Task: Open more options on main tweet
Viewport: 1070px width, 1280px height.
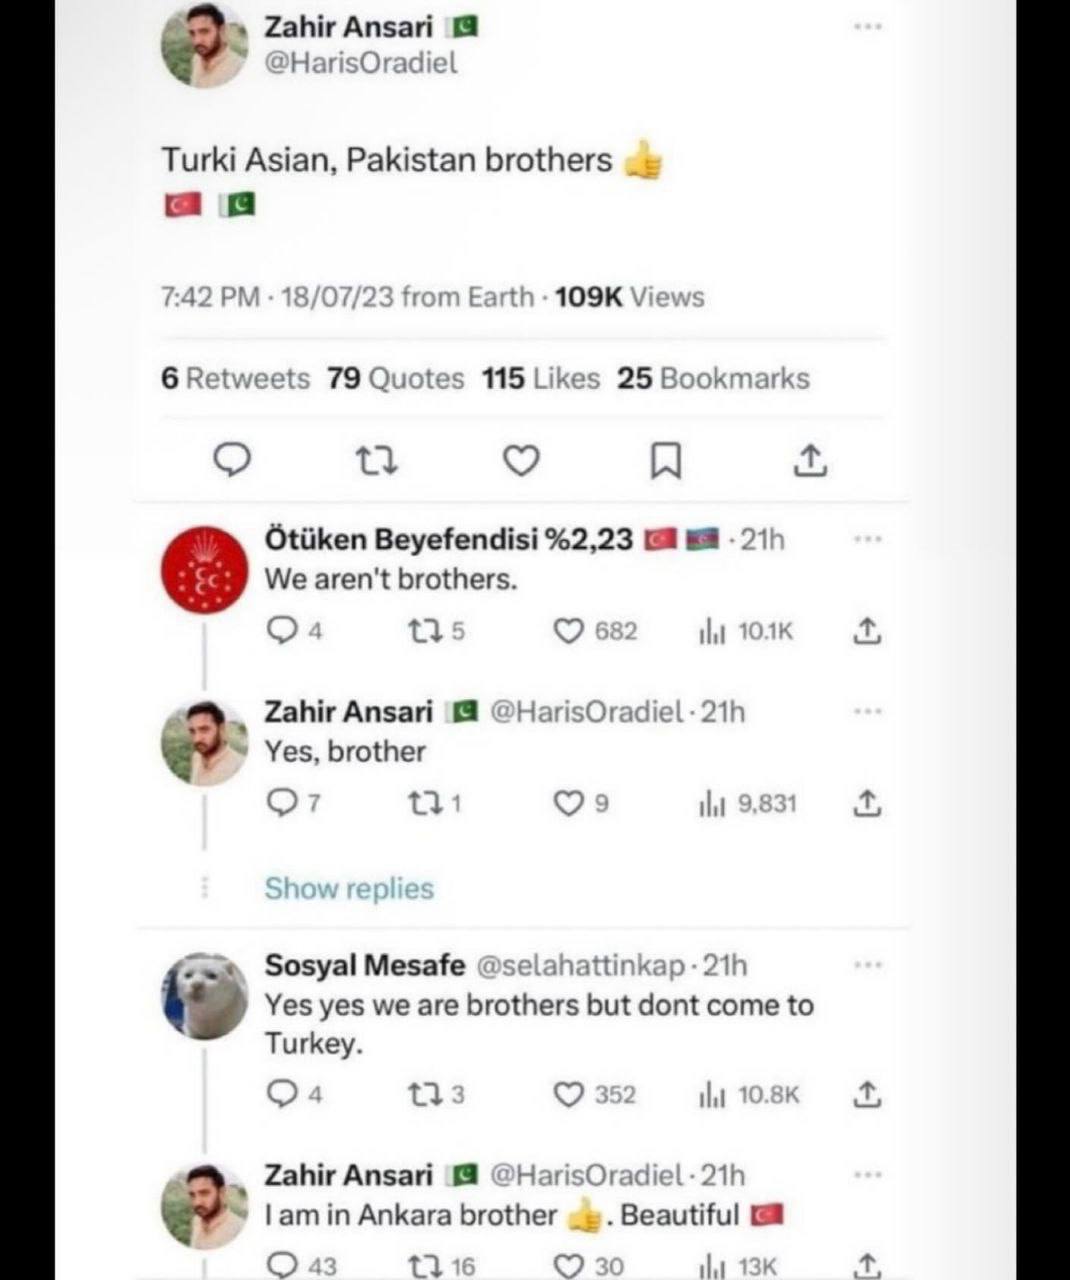Action: [x=868, y=26]
